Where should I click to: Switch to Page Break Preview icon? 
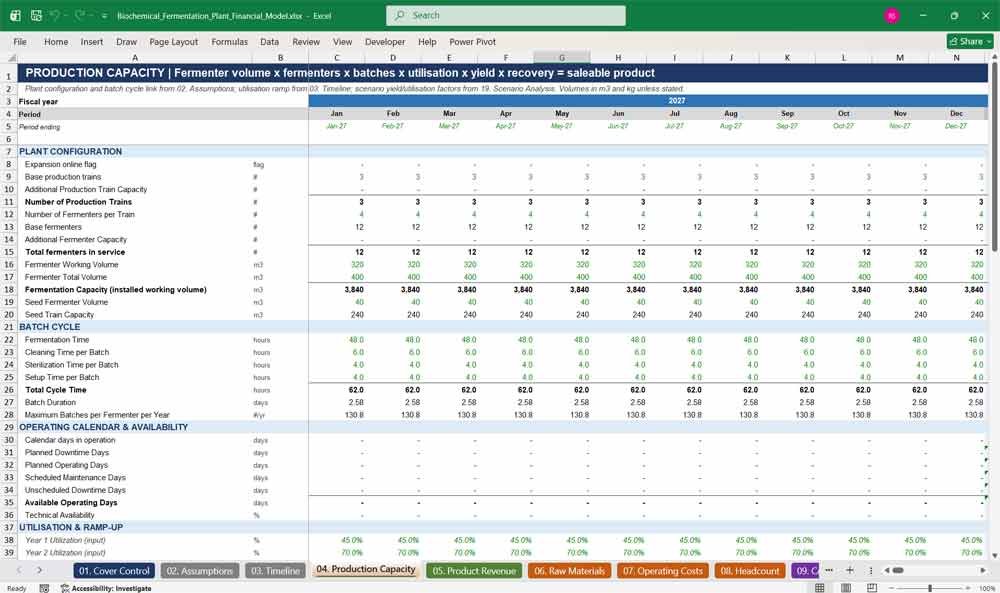872,587
